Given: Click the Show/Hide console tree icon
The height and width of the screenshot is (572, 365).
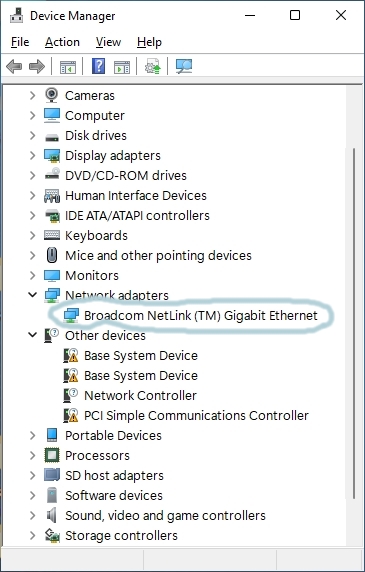Looking at the screenshot, I should coord(68,67).
